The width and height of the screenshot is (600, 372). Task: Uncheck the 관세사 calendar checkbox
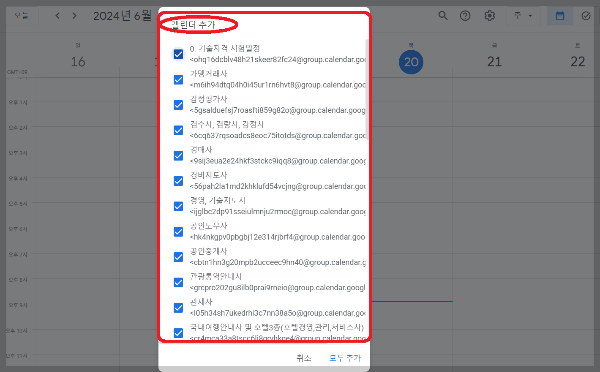(178, 308)
